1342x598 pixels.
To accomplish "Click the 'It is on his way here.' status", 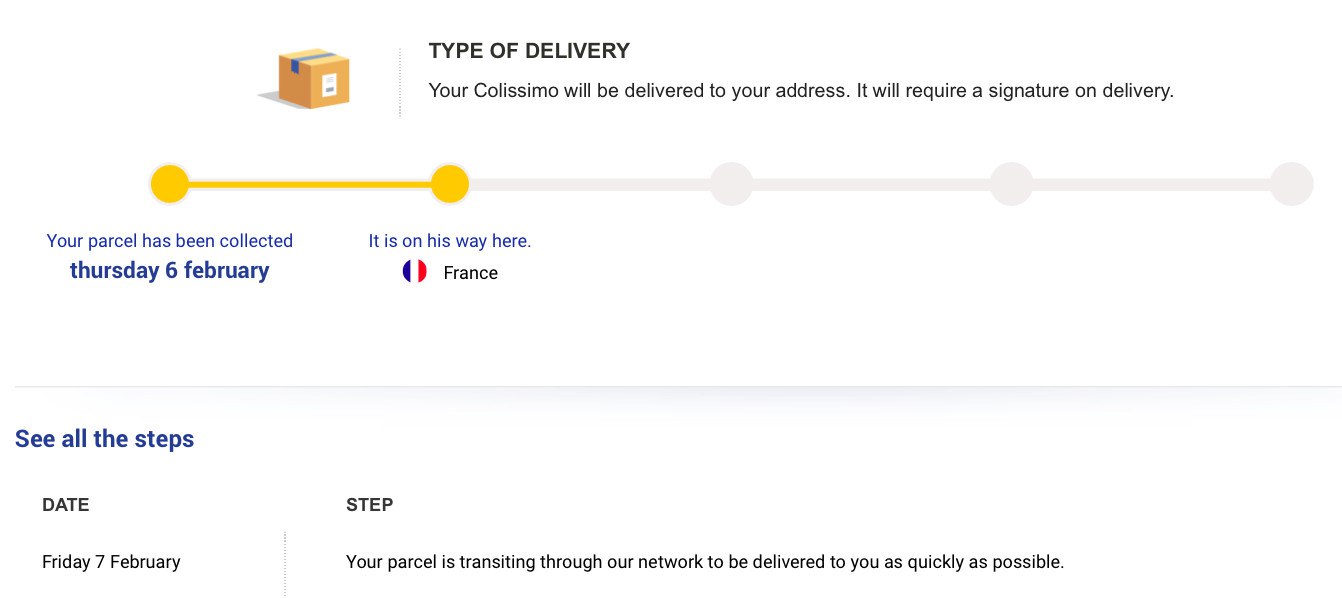I will pos(450,241).
